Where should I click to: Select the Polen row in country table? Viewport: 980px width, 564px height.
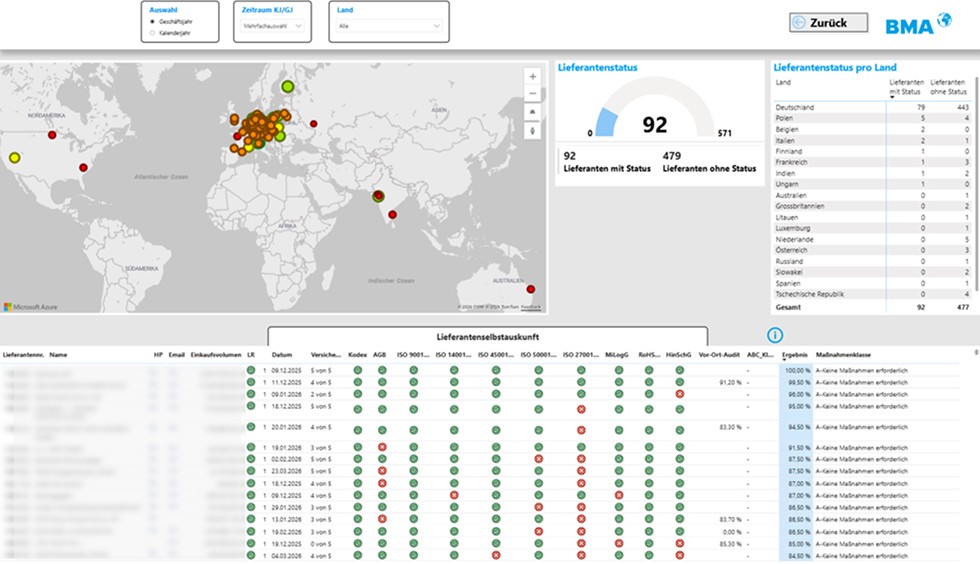[872, 118]
